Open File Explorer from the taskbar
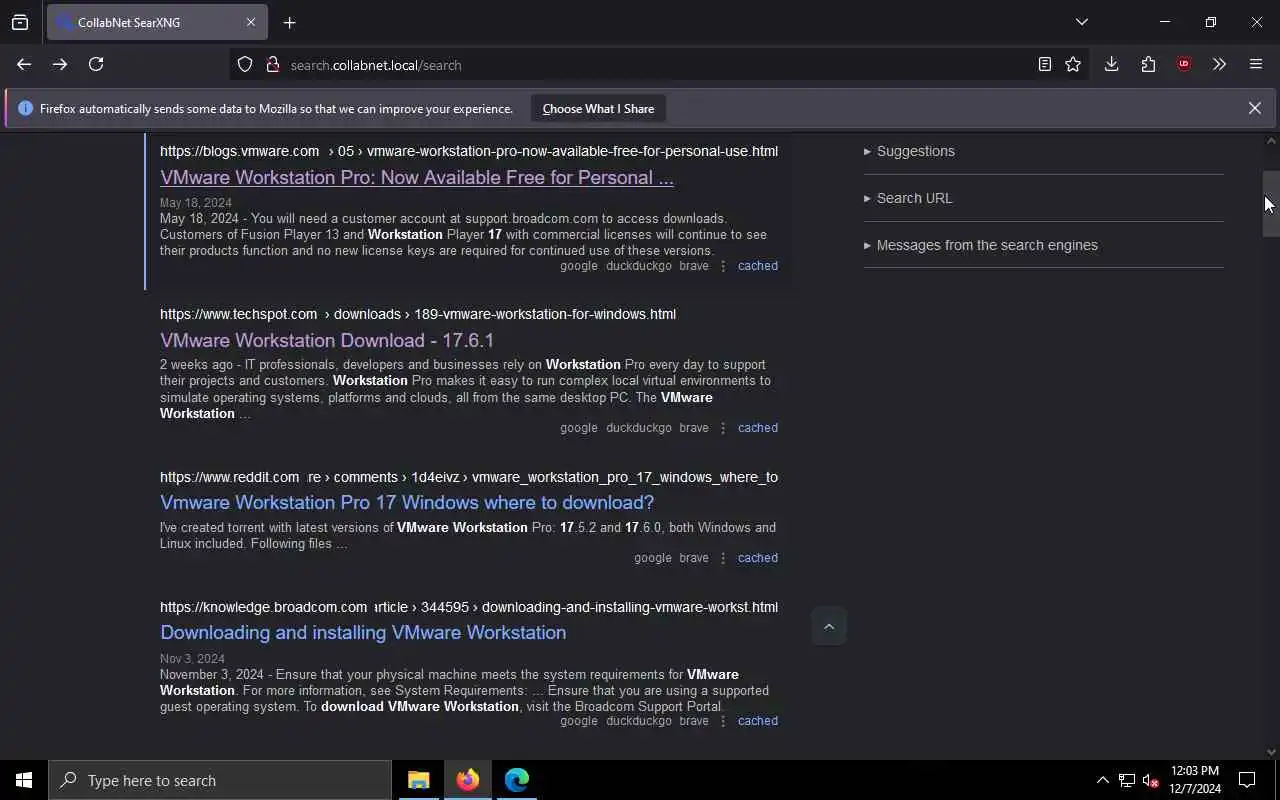This screenshot has height=800, width=1280. [418, 780]
